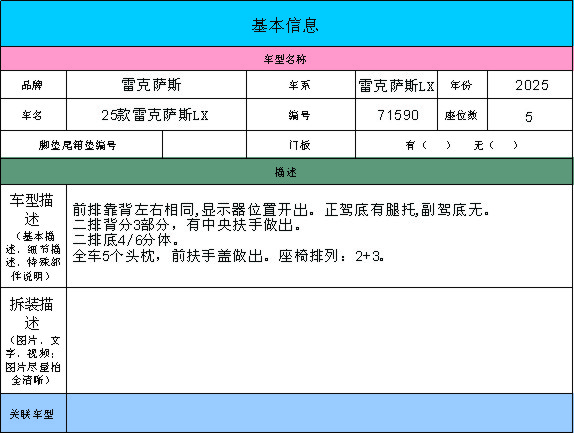The height and width of the screenshot is (433, 574).
Task: Click the blue 关联车型 value cell
Action: (320, 413)
